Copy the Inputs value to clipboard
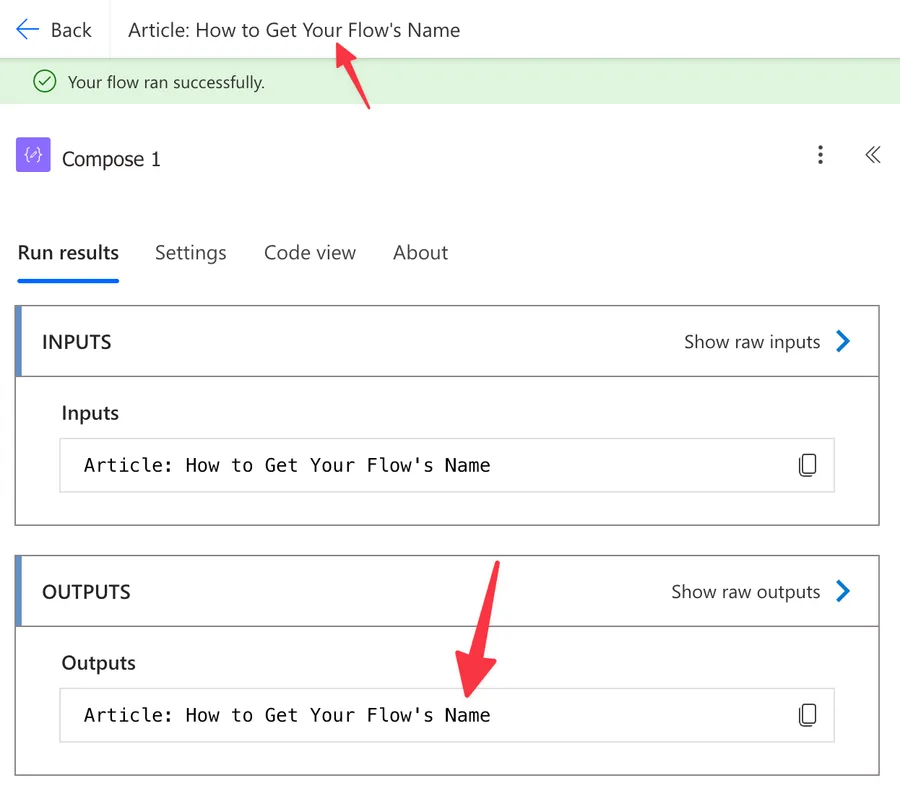Screen dimensions: 900x786 tap(807, 465)
